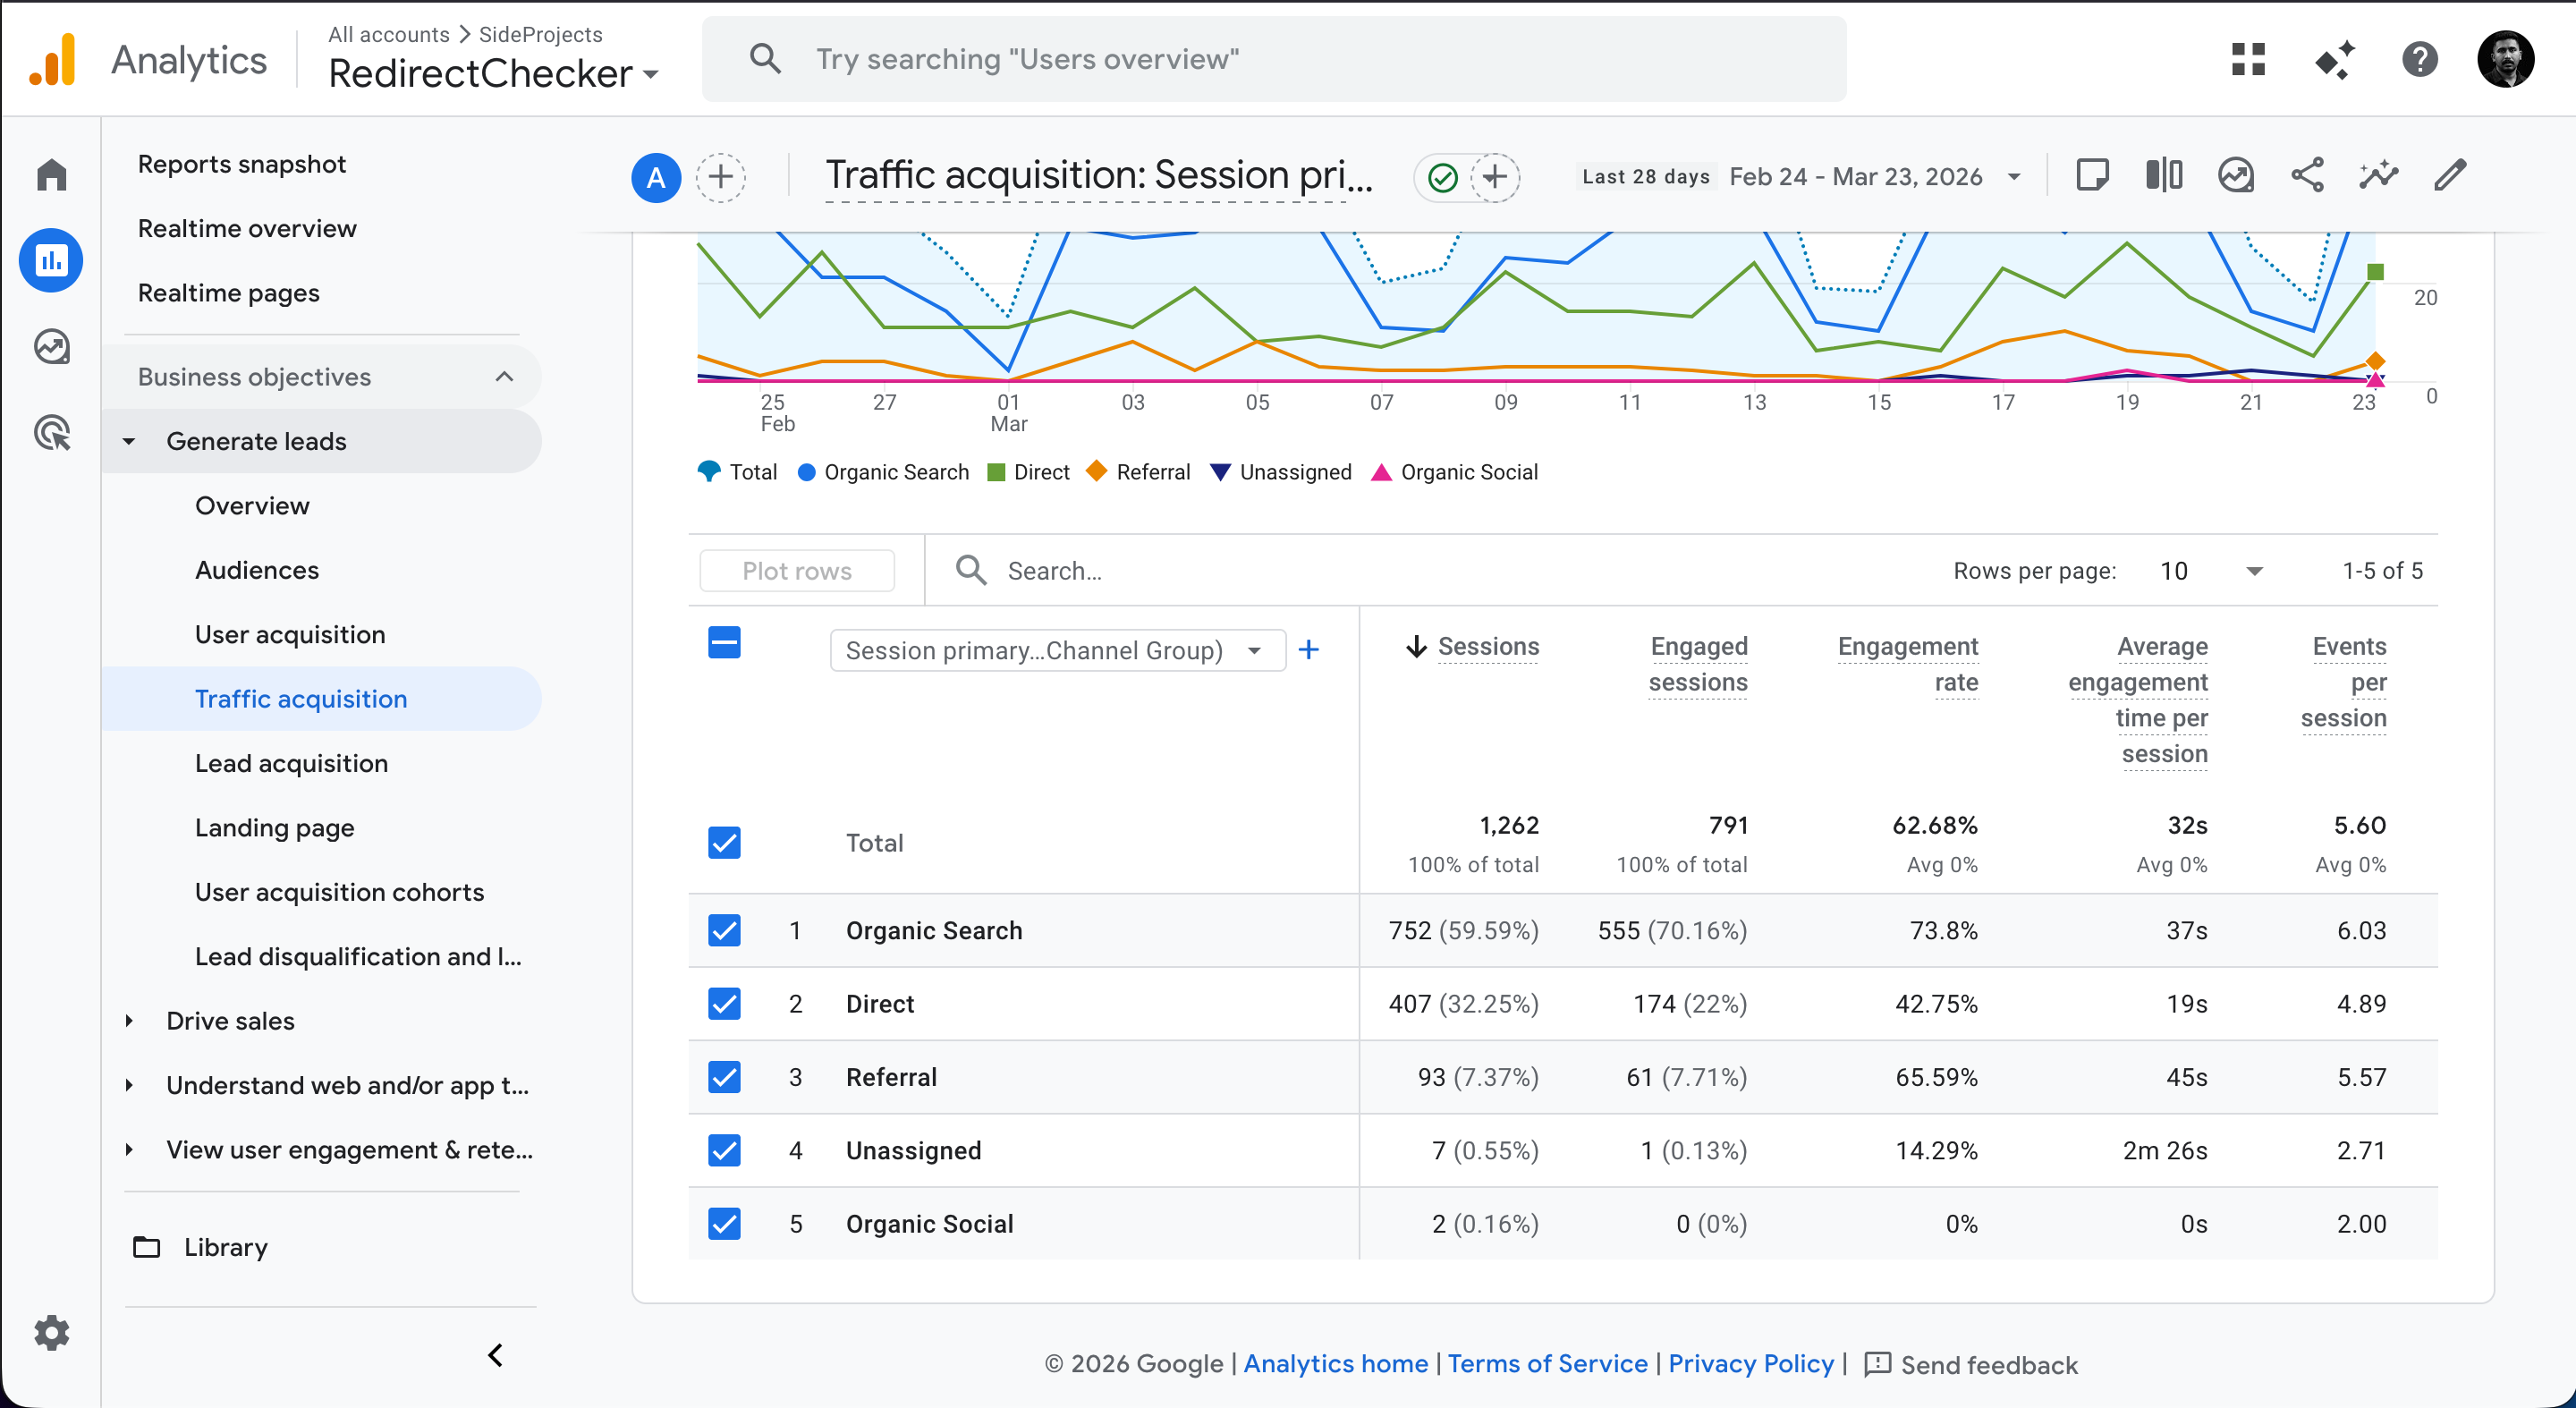Uncheck the Referral row checkbox
Image resolution: width=2576 pixels, height=1408 pixels.
click(x=724, y=1077)
